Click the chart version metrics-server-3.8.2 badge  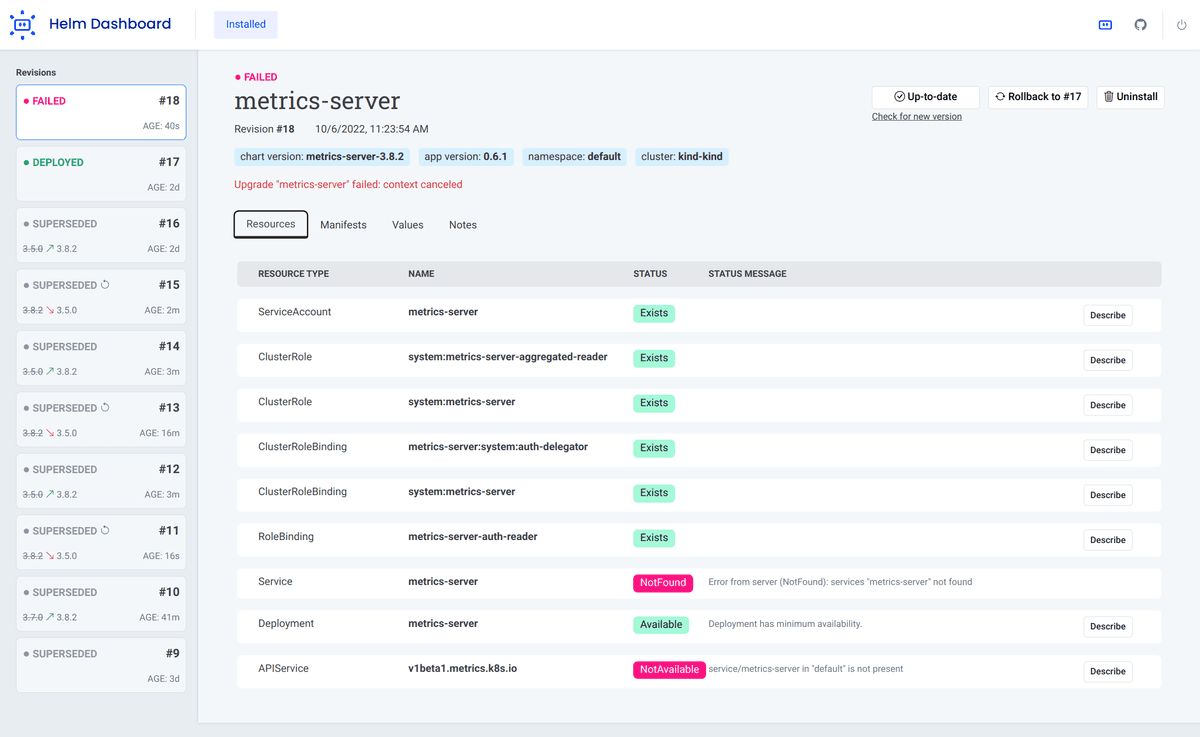(321, 157)
